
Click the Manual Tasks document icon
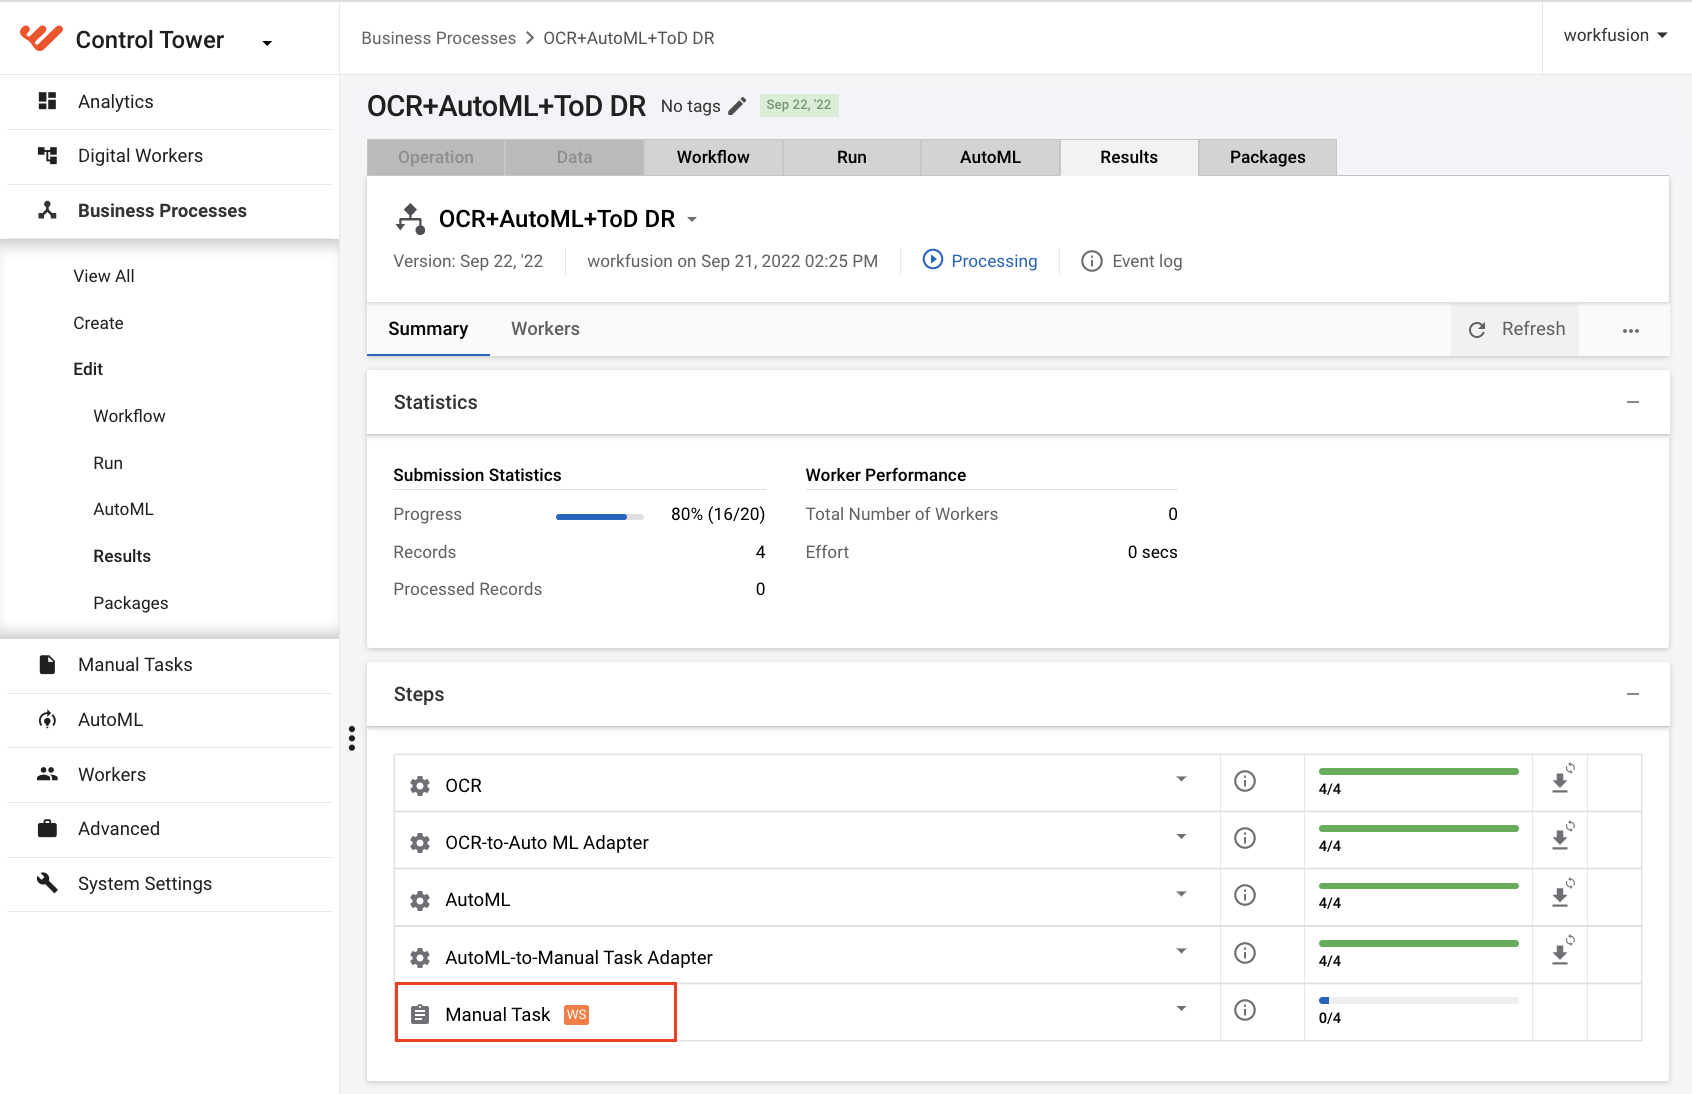(x=47, y=664)
